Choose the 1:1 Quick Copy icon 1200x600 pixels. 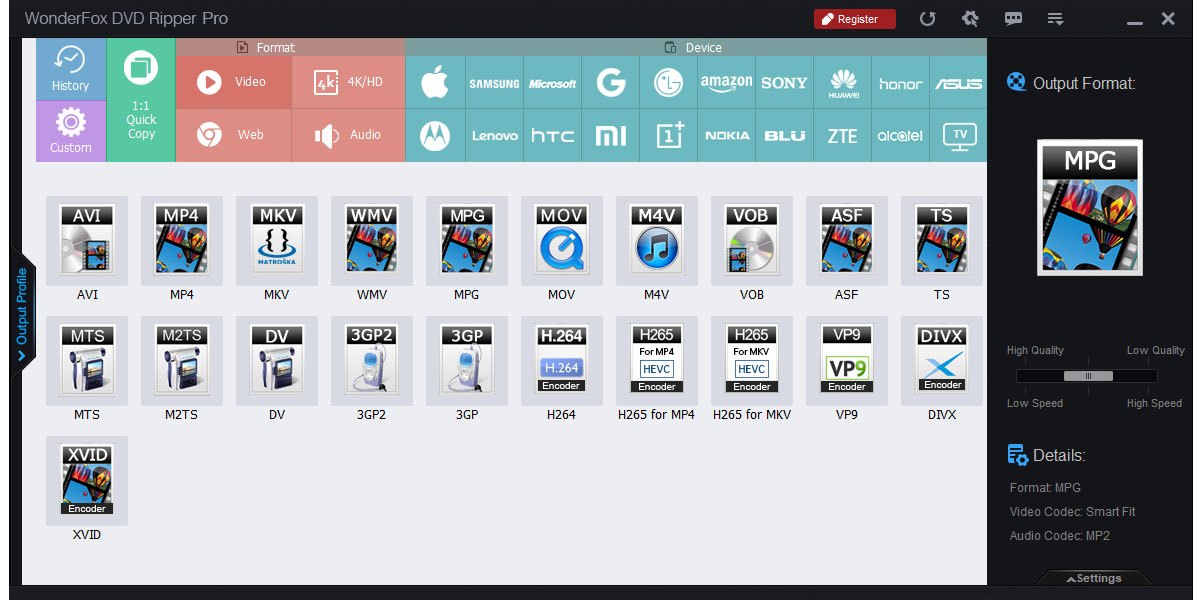coord(139,99)
